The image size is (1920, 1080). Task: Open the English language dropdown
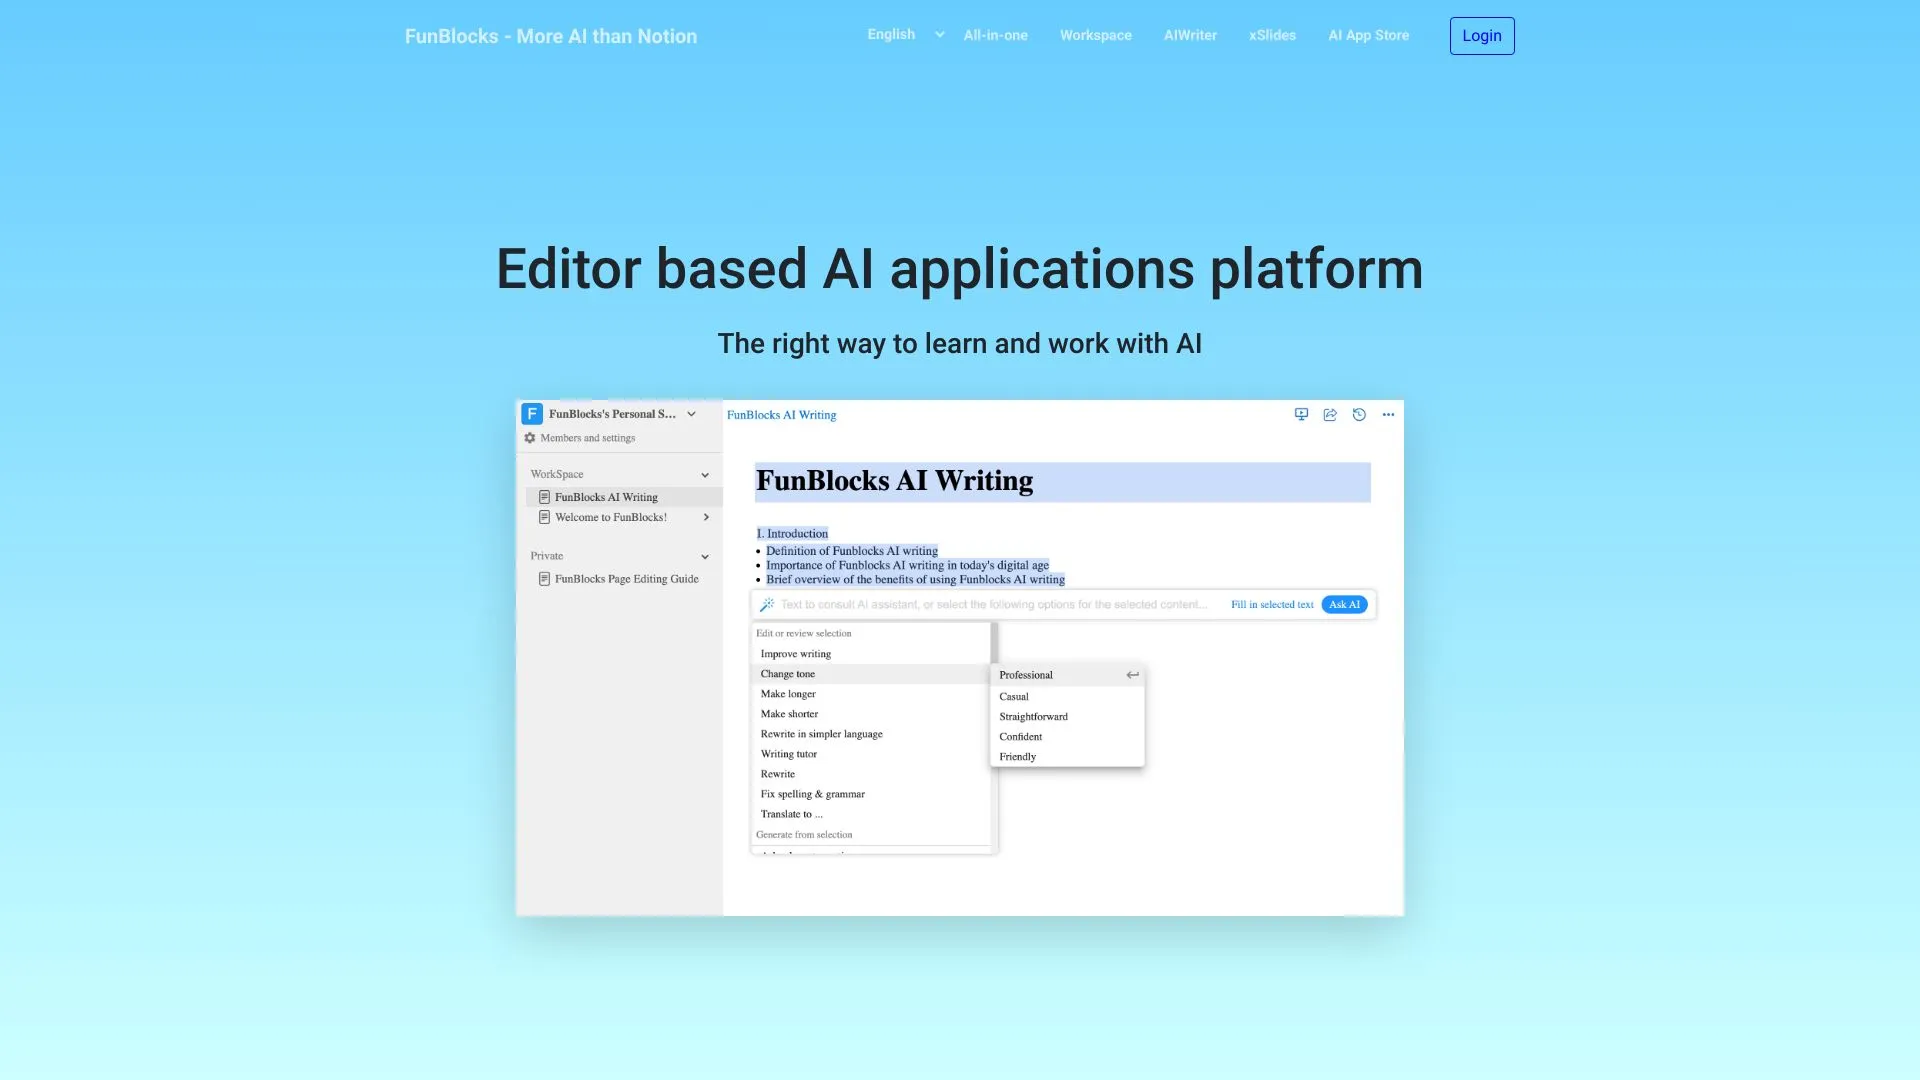[x=905, y=34]
